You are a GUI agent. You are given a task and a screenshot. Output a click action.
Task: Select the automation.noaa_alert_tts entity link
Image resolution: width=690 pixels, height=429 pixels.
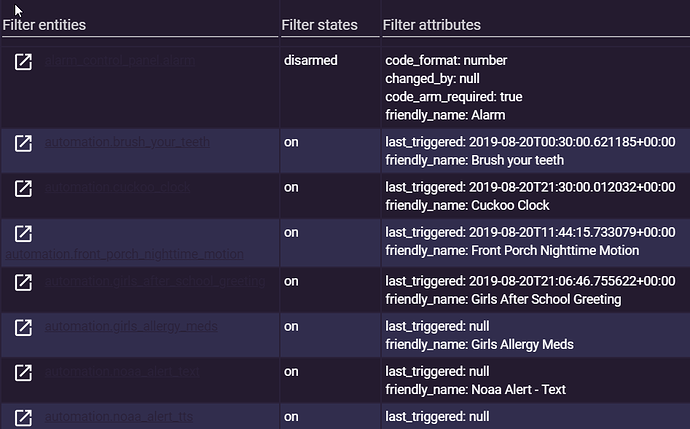click(x=119, y=417)
